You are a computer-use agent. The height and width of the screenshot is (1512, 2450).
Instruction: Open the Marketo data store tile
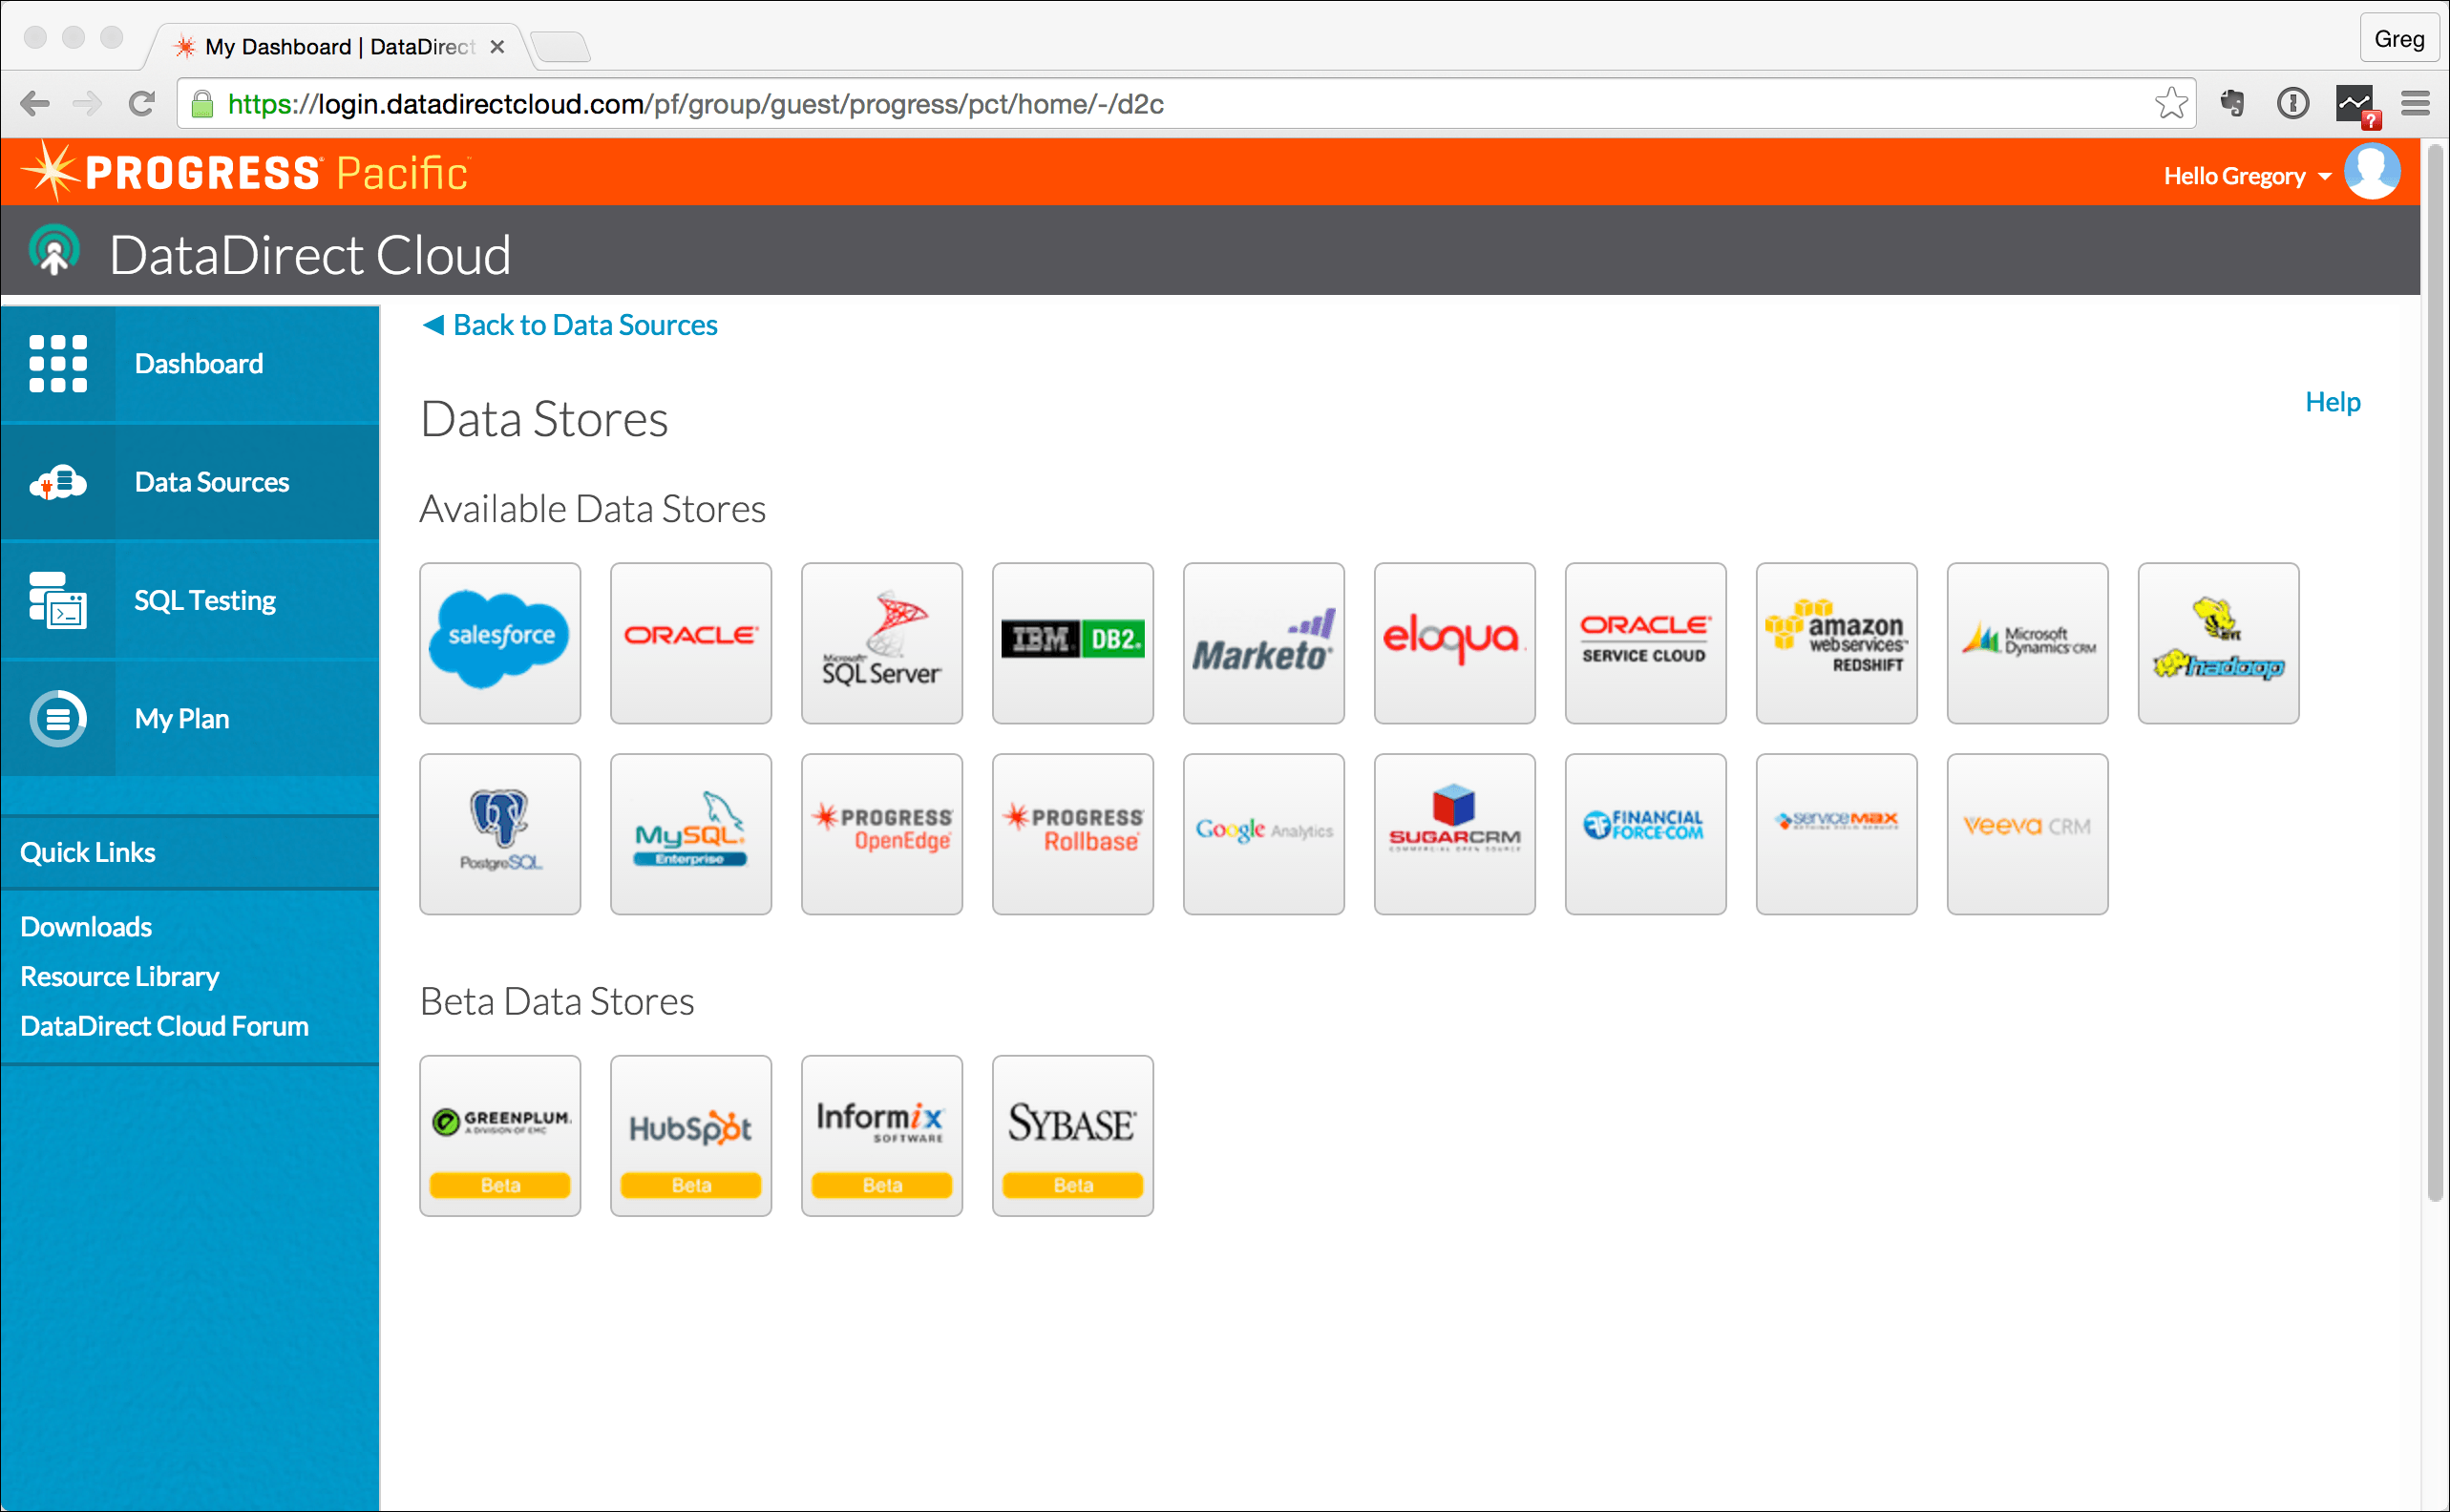click(x=1264, y=643)
